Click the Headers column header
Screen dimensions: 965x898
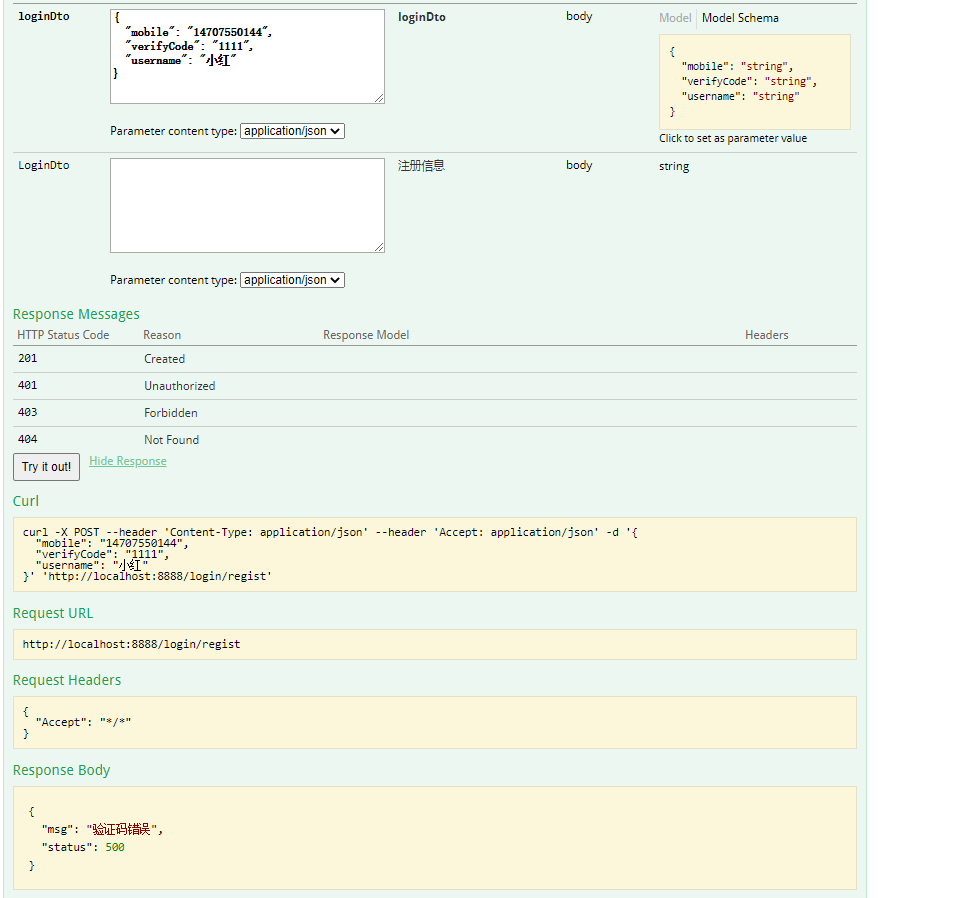pos(767,335)
